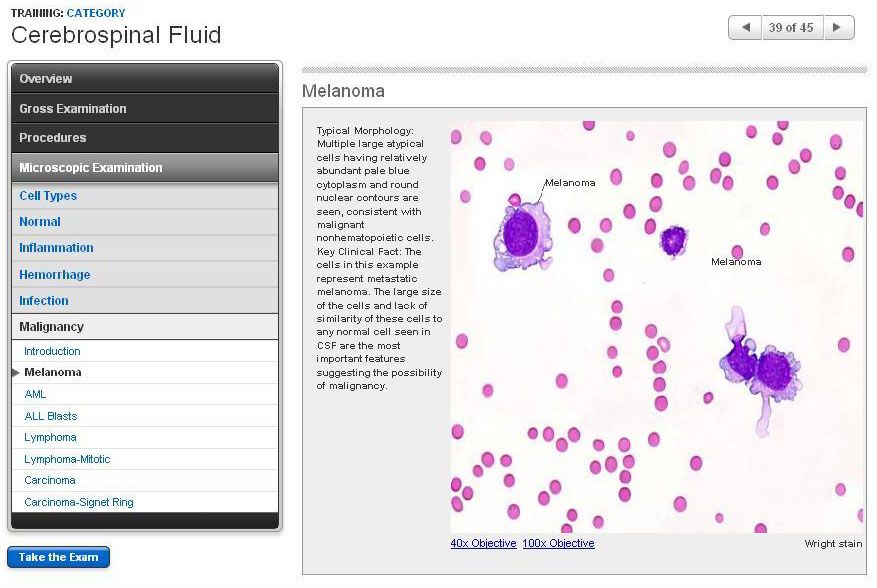Open the Normal subsection

40,222
